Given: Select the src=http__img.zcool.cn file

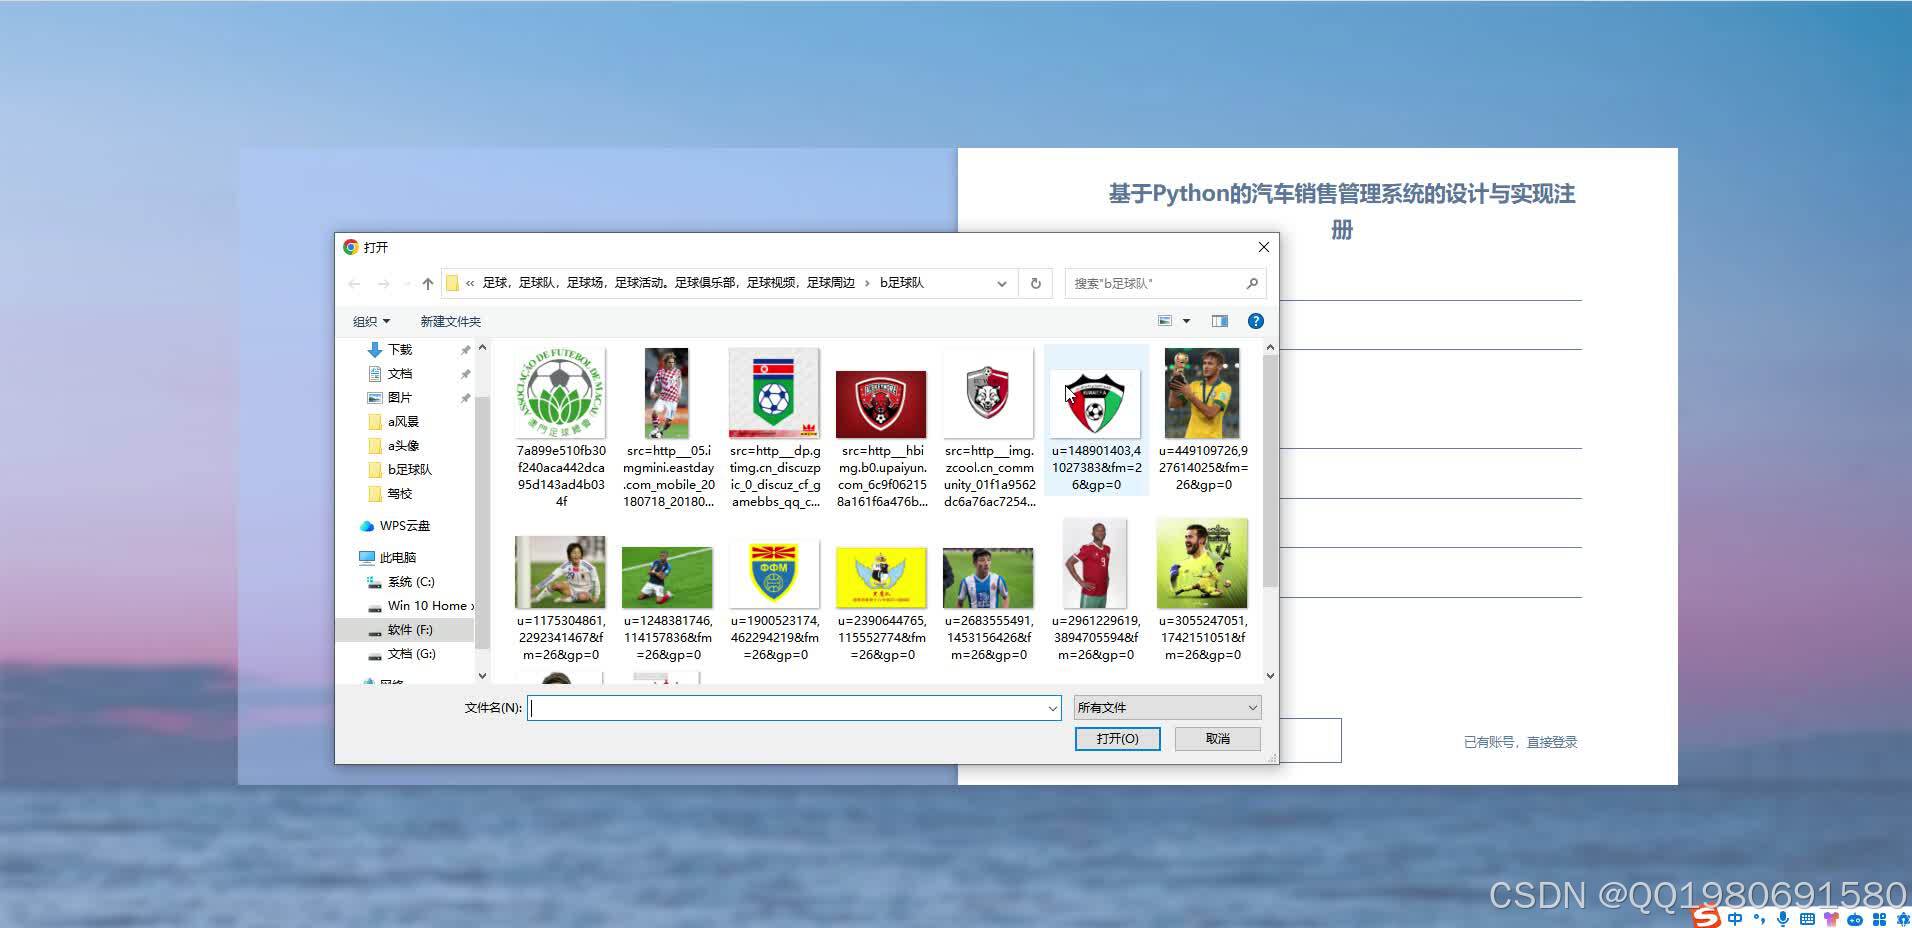Looking at the screenshot, I should tap(989, 427).
